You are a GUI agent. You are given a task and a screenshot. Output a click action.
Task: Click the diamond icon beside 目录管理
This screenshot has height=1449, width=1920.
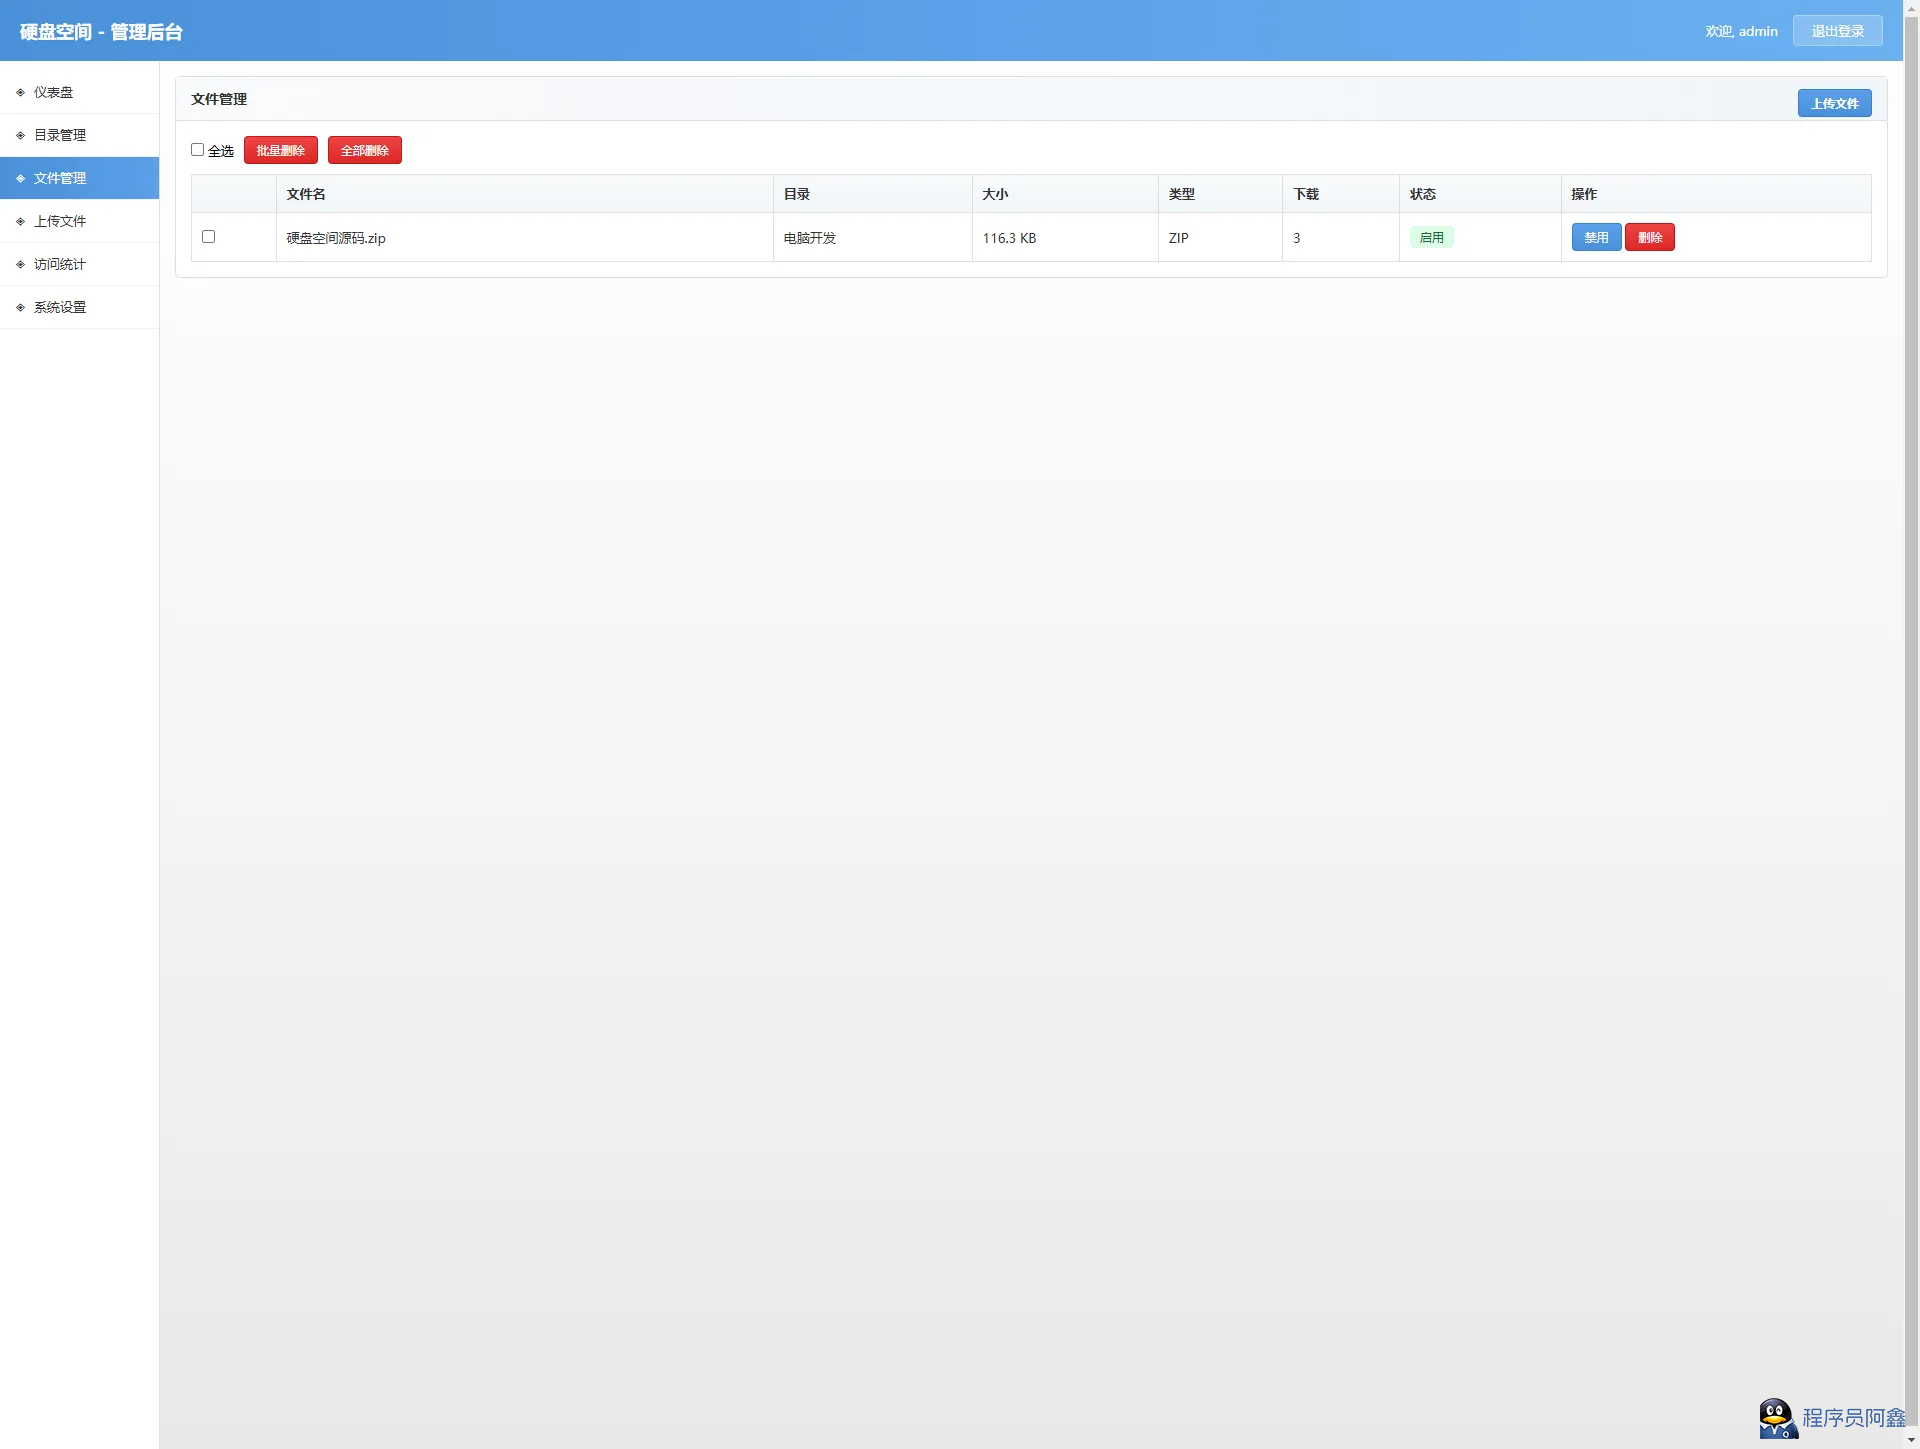(x=20, y=135)
